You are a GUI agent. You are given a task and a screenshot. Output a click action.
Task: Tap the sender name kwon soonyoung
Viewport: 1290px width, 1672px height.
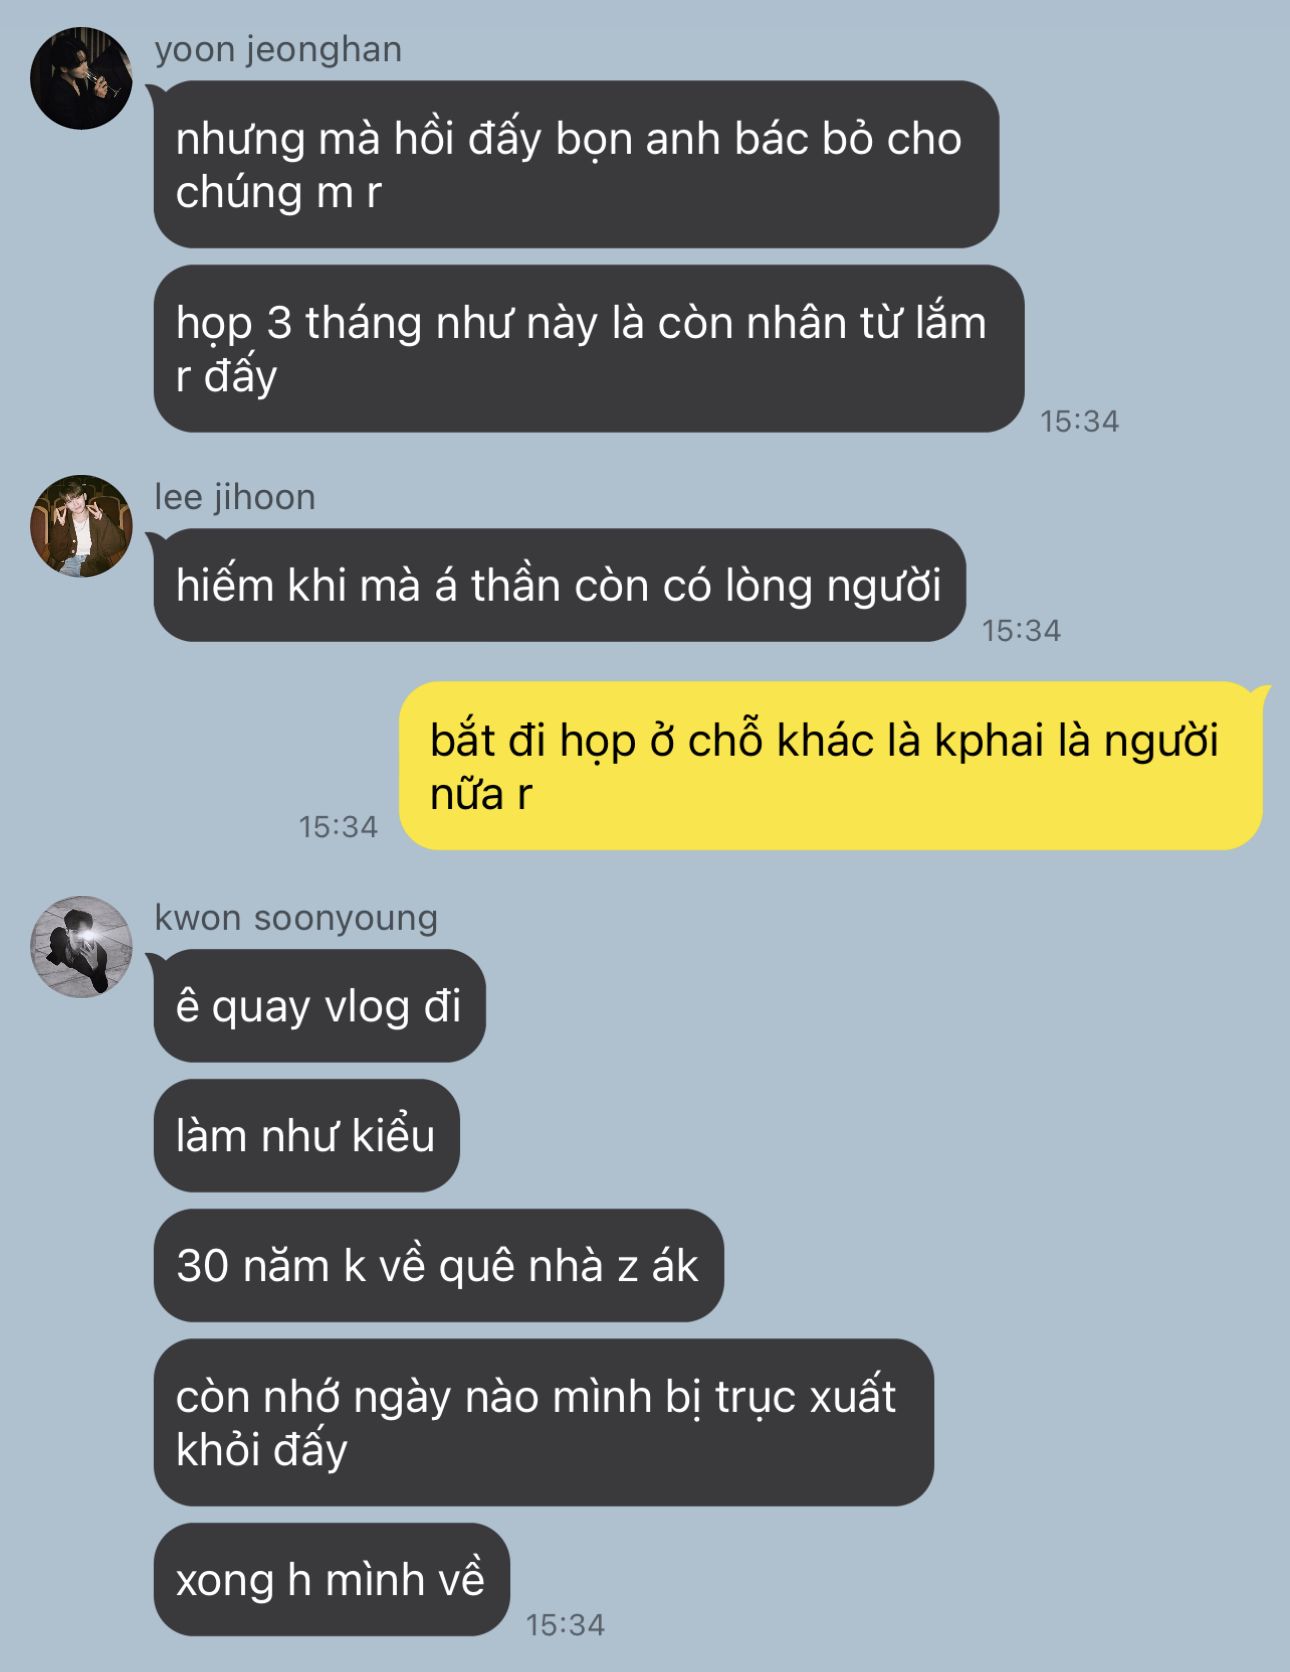(x=296, y=918)
